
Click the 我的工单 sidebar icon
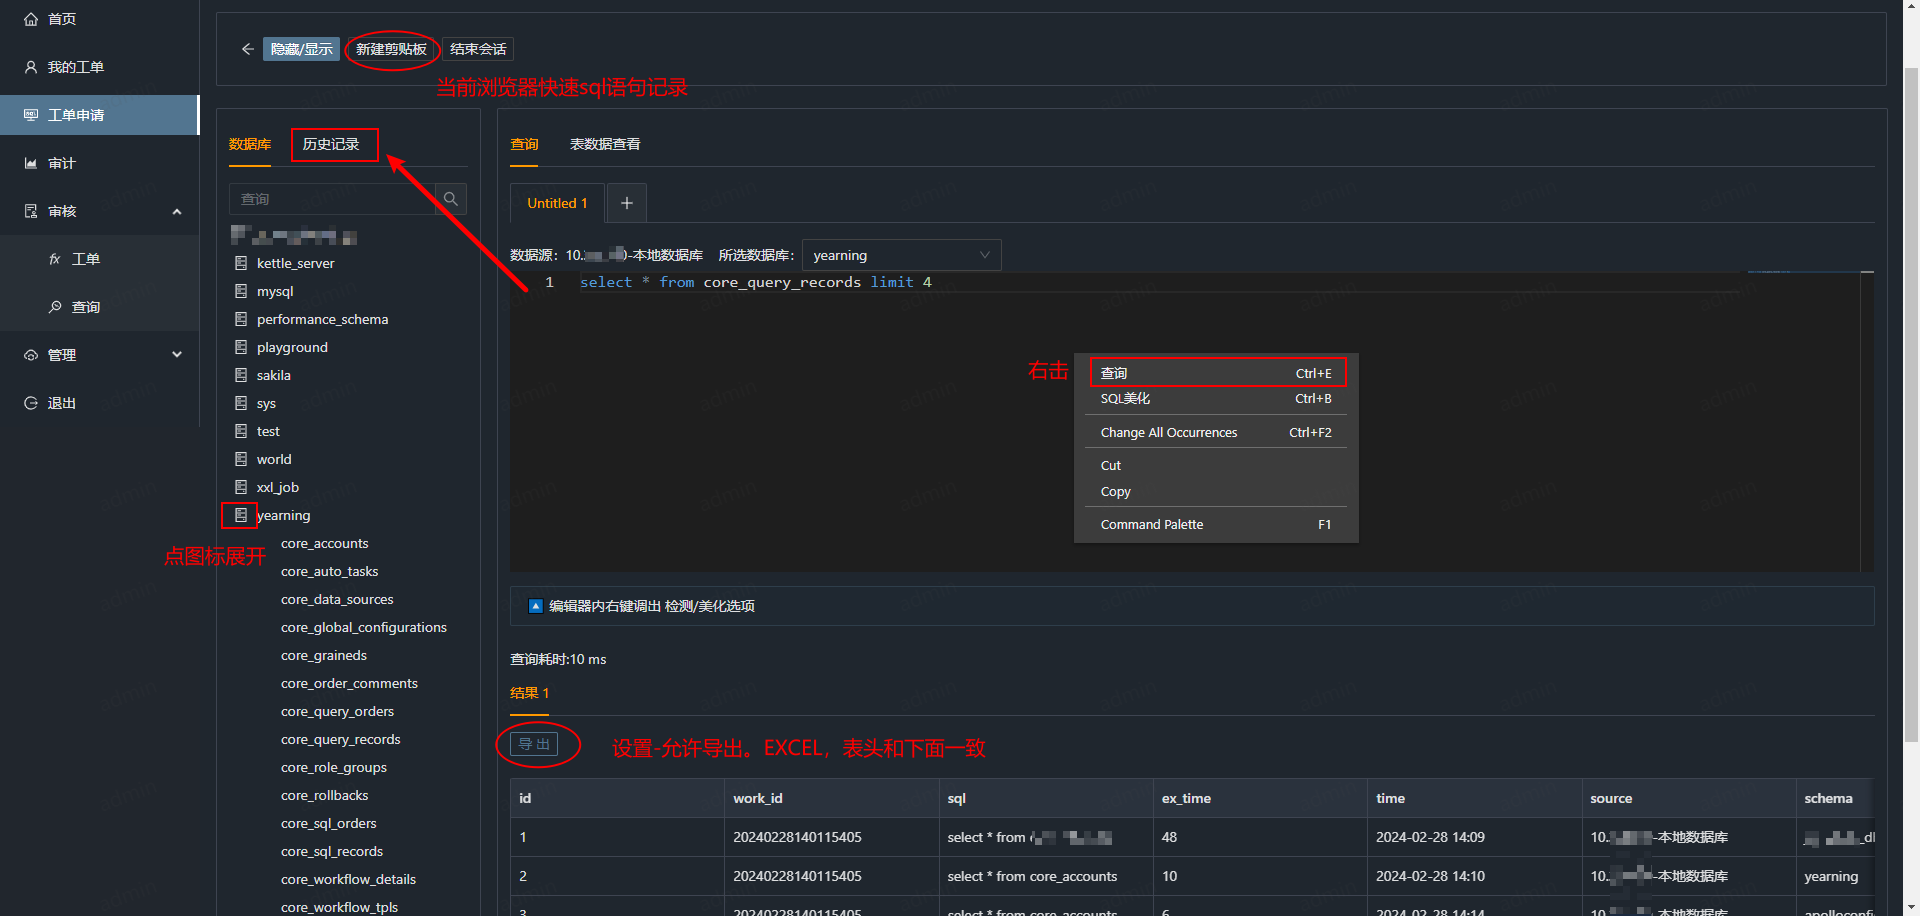click(x=28, y=66)
